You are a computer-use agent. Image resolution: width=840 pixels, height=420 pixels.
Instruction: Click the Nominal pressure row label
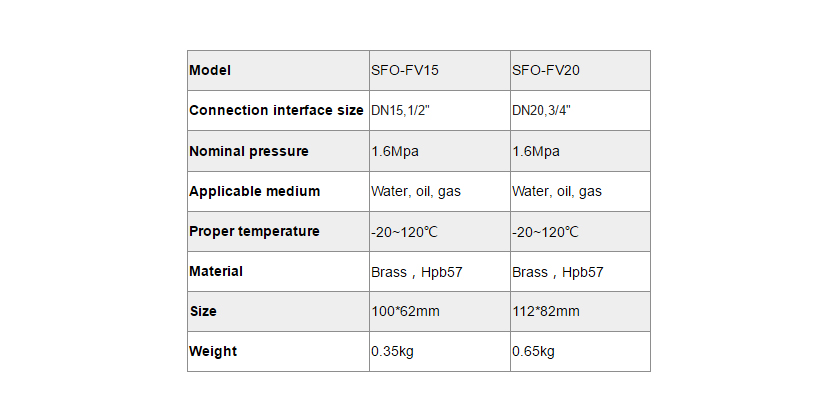[x=249, y=151]
